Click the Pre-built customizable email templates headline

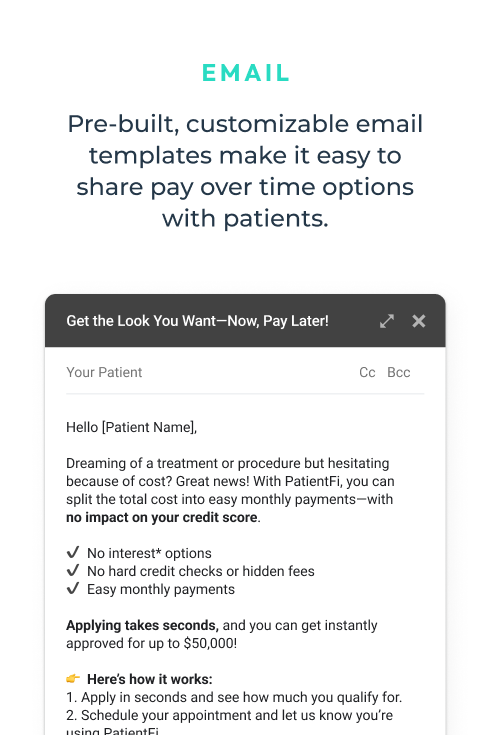245,171
